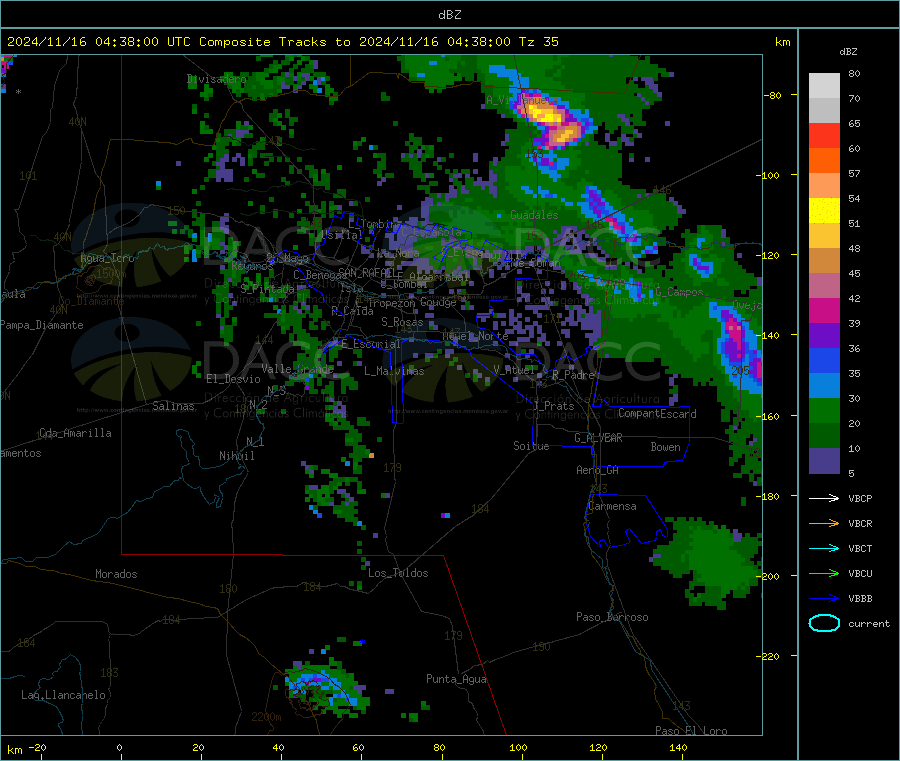Click the 'VBCT' legend label
Screen dimensions: 900x761
(x=860, y=549)
